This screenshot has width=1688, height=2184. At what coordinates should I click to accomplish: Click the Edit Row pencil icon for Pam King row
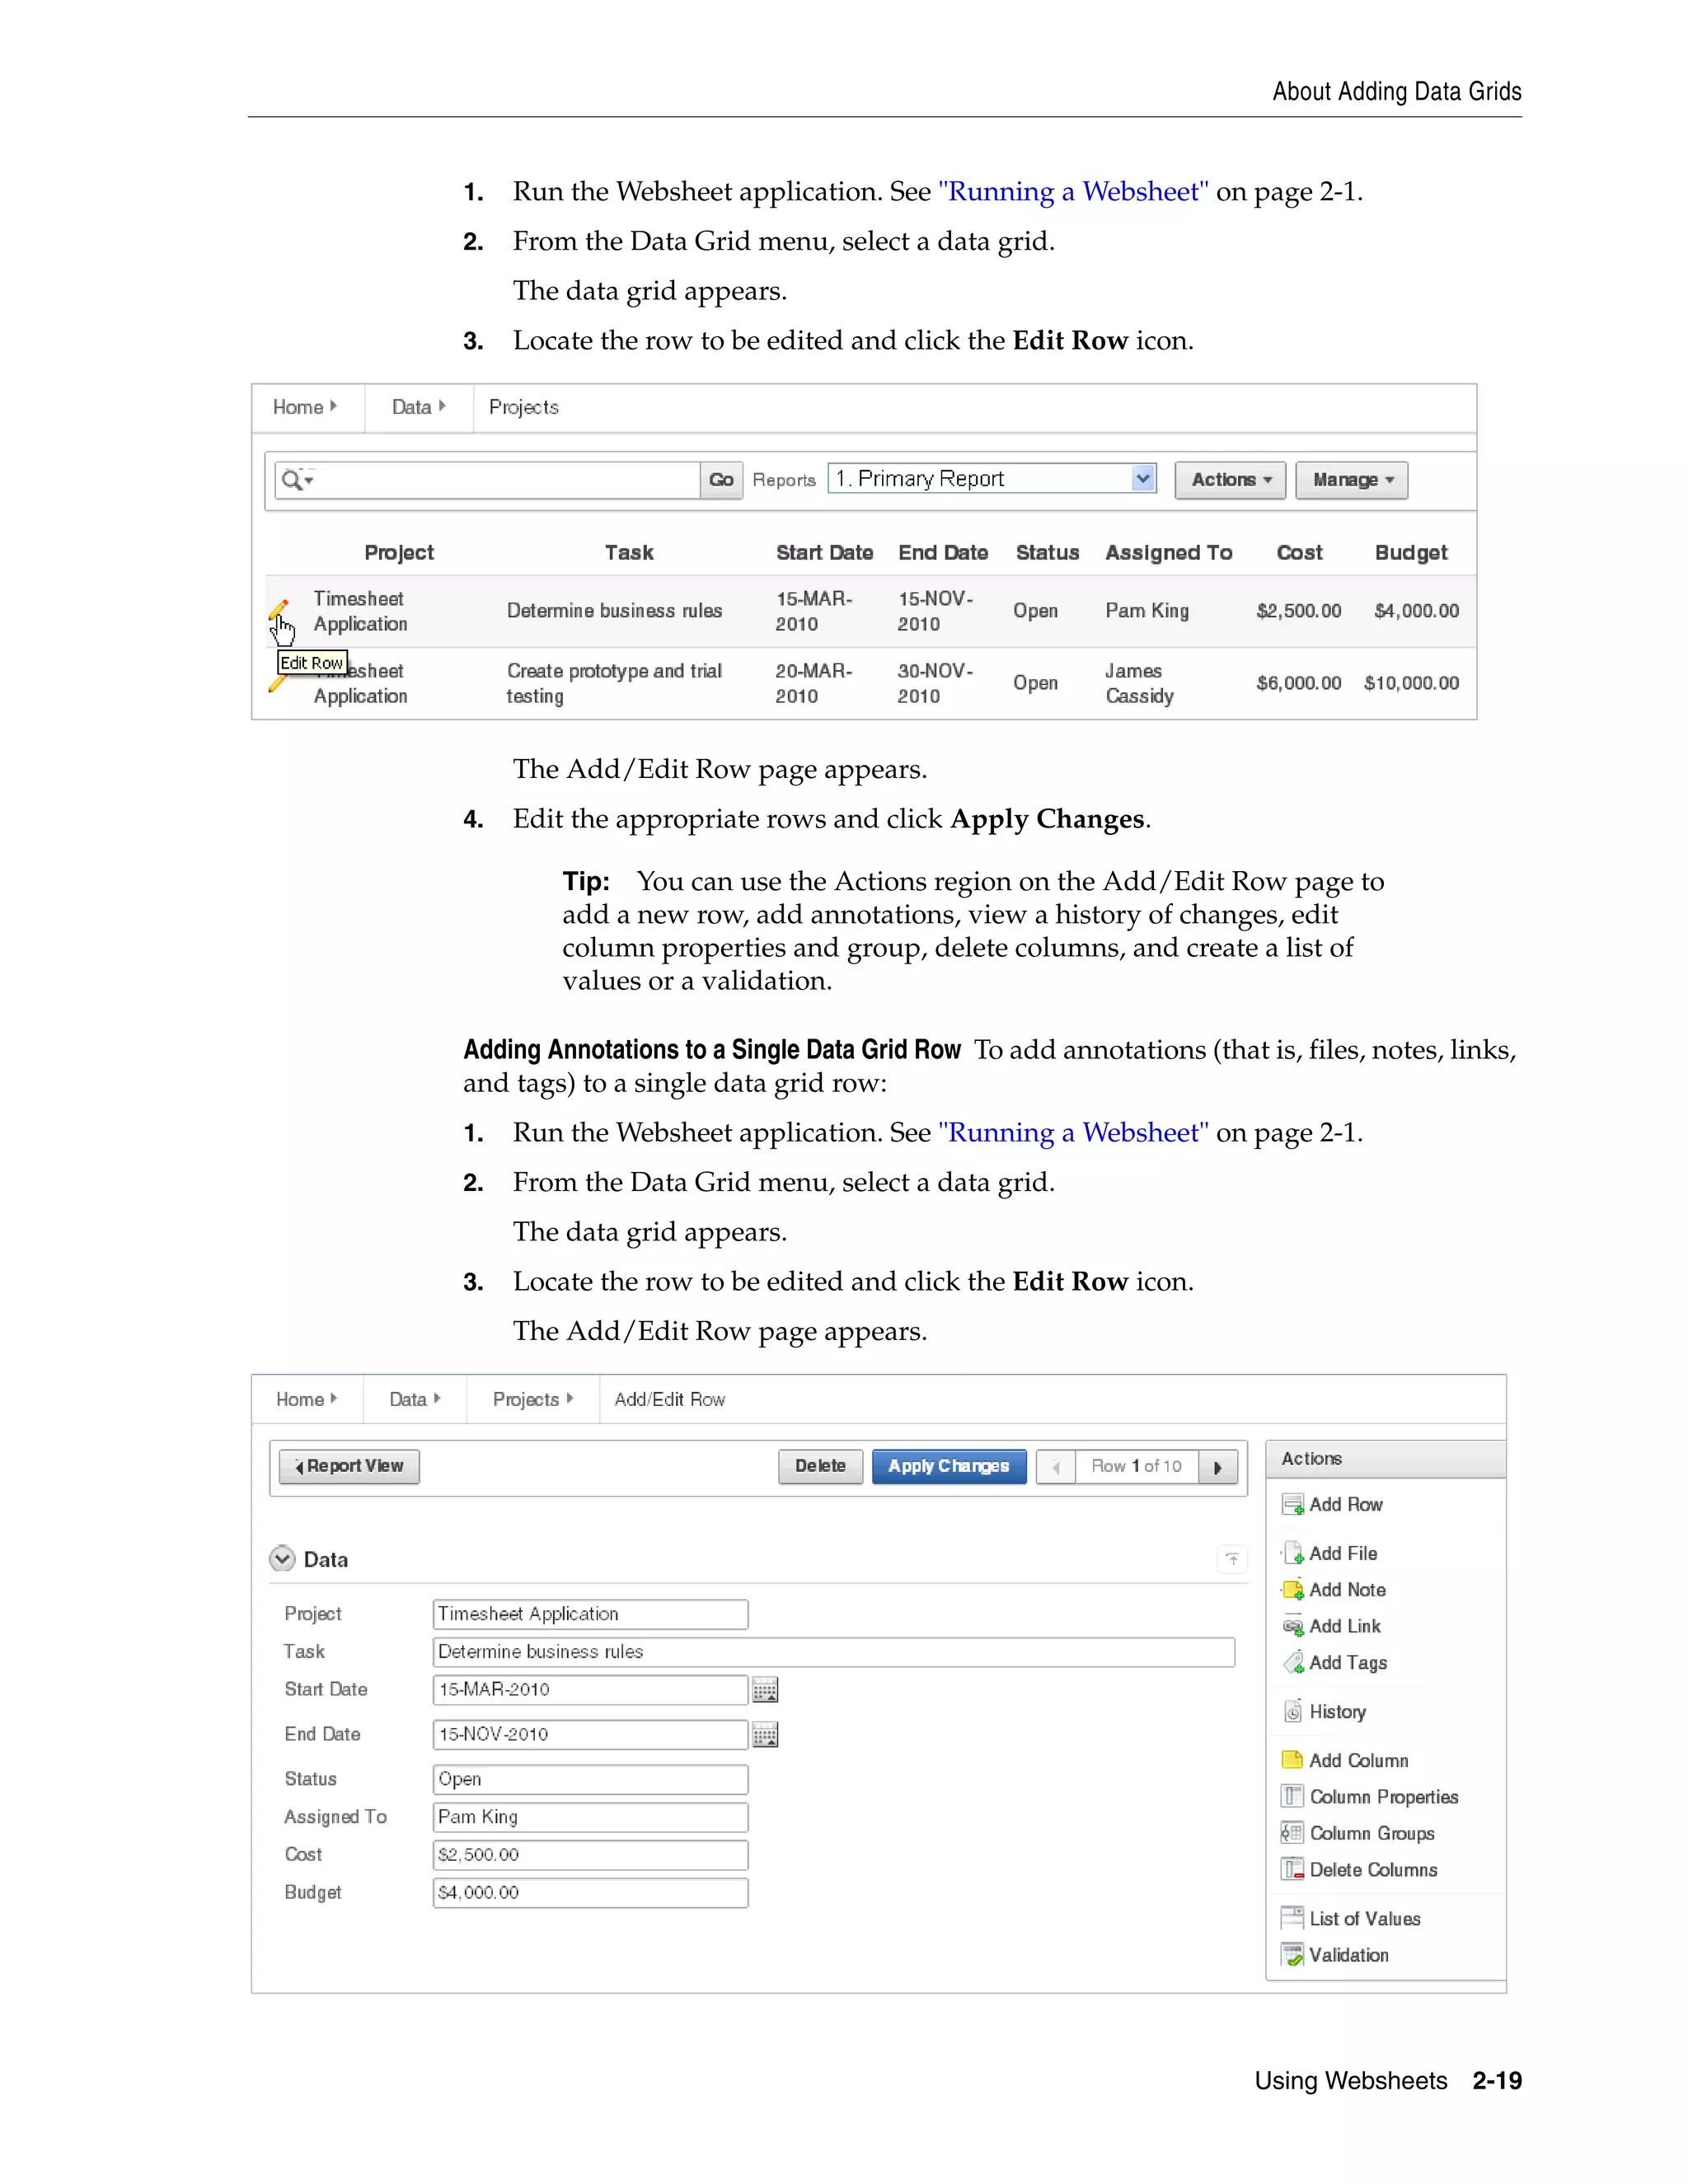tap(278, 609)
